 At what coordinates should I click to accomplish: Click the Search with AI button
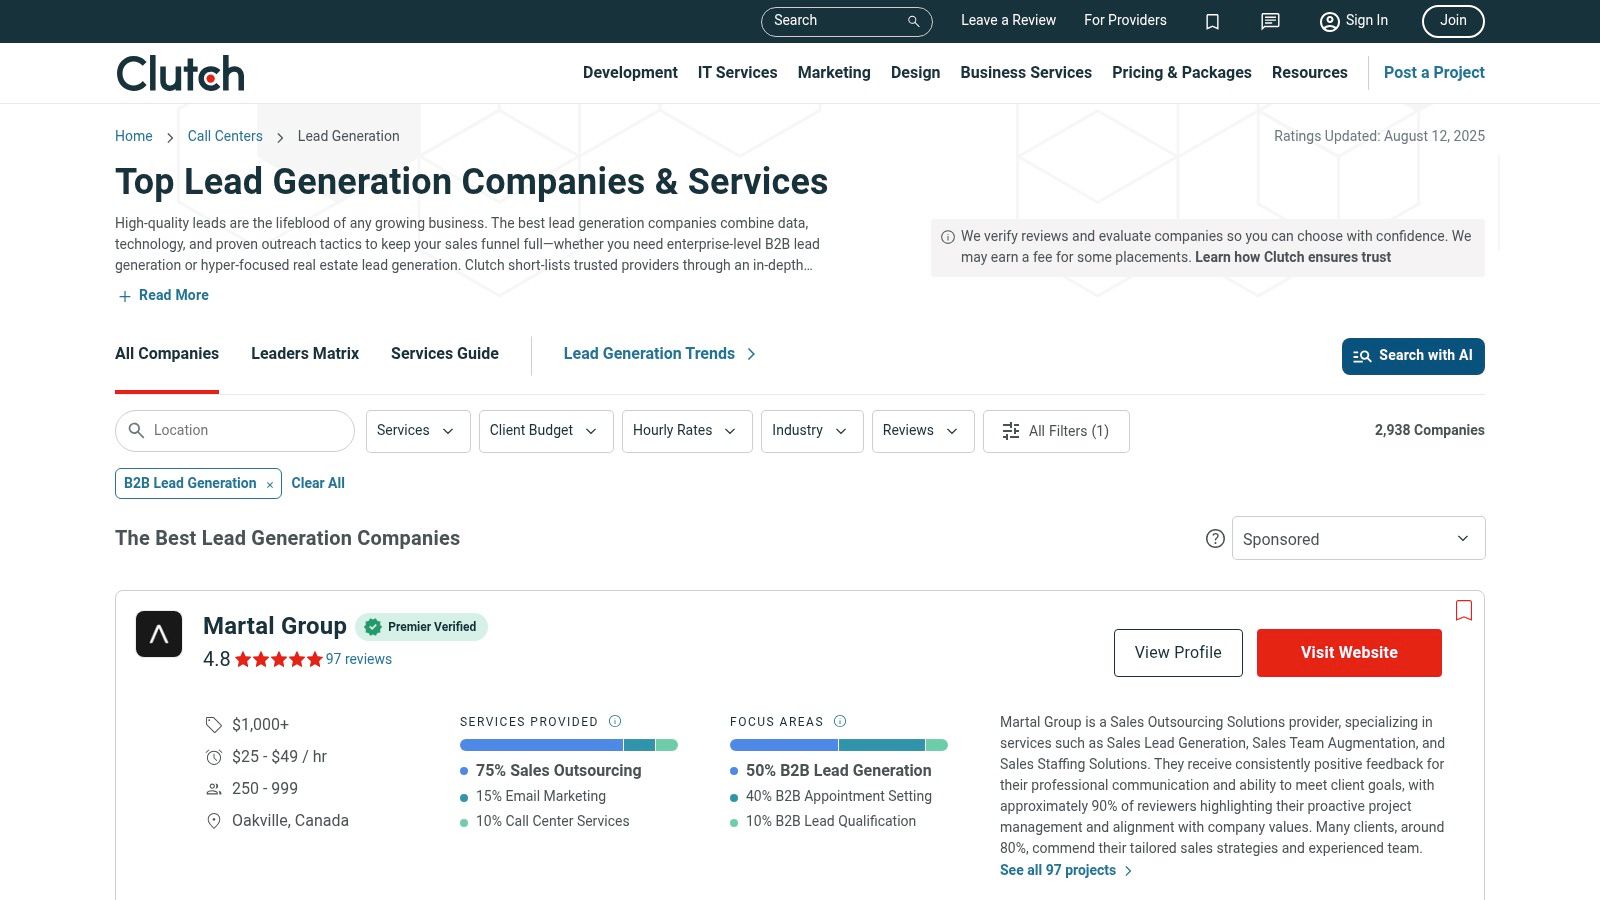coord(1412,356)
